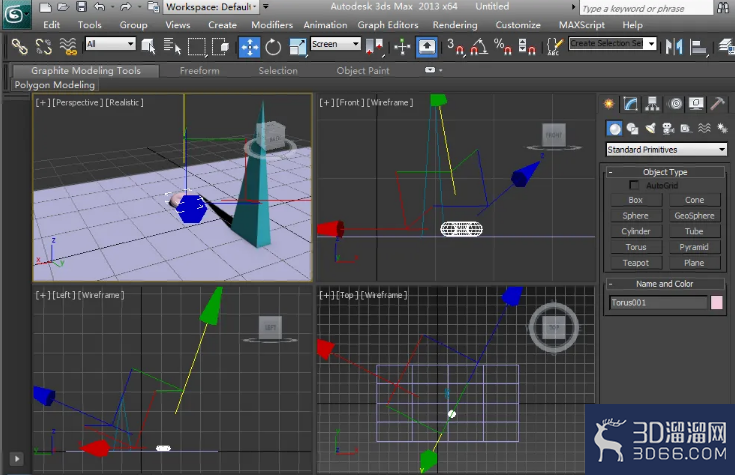Toggle the Keyboard Shortcut Override button
Image resolution: width=735 pixels, height=475 pixels.
pos(427,47)
